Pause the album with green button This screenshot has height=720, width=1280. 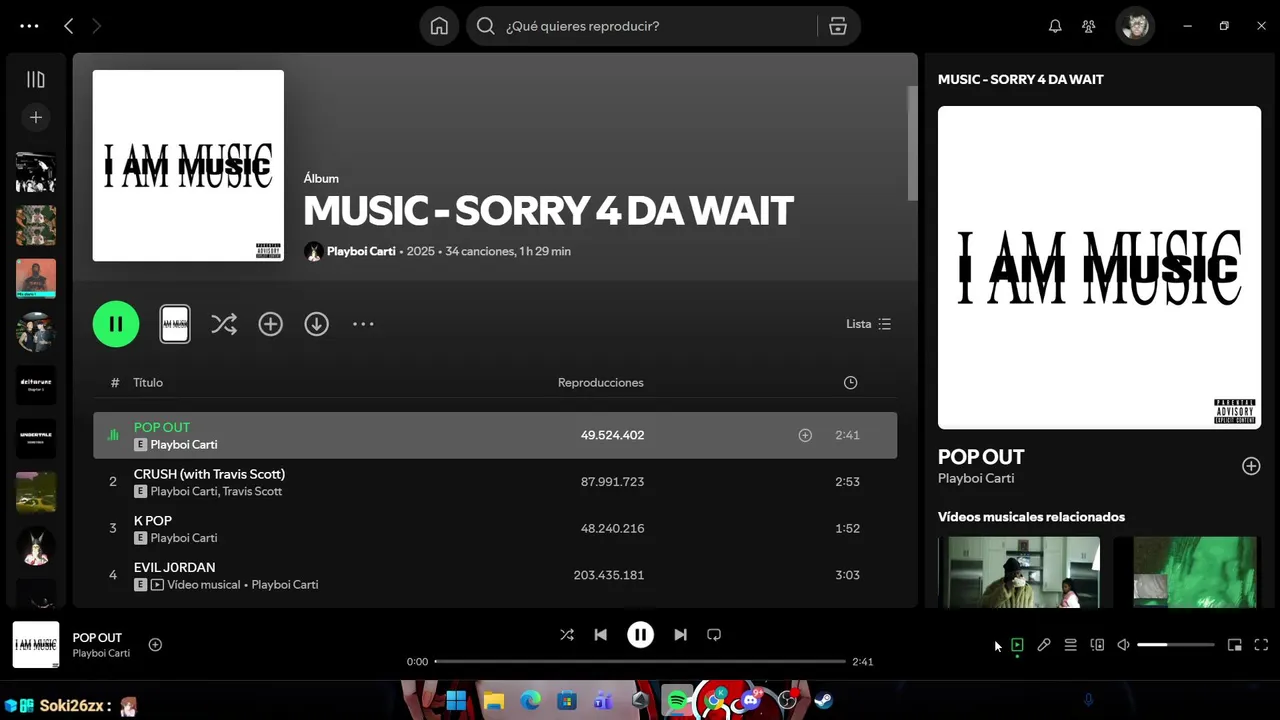pos(116,324)
